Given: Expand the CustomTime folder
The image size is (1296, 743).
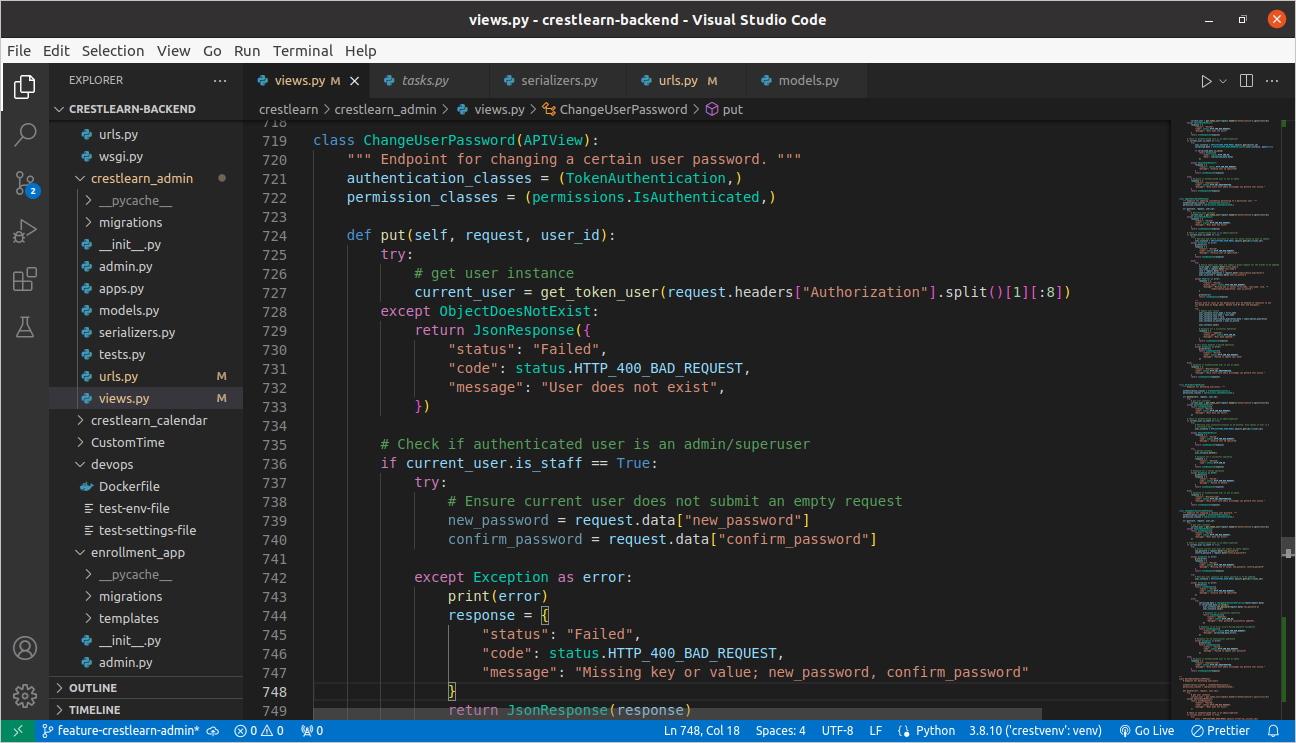Looking at the screenshot, I should point(146,442).
